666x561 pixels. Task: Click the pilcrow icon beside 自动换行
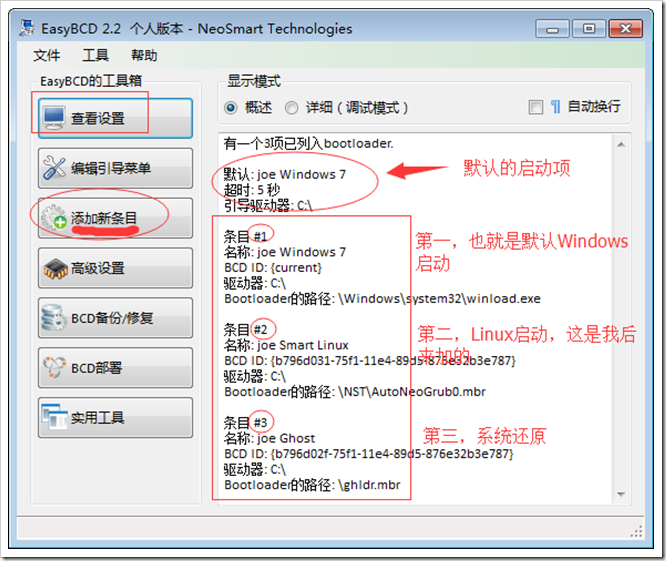pos(556,107)
